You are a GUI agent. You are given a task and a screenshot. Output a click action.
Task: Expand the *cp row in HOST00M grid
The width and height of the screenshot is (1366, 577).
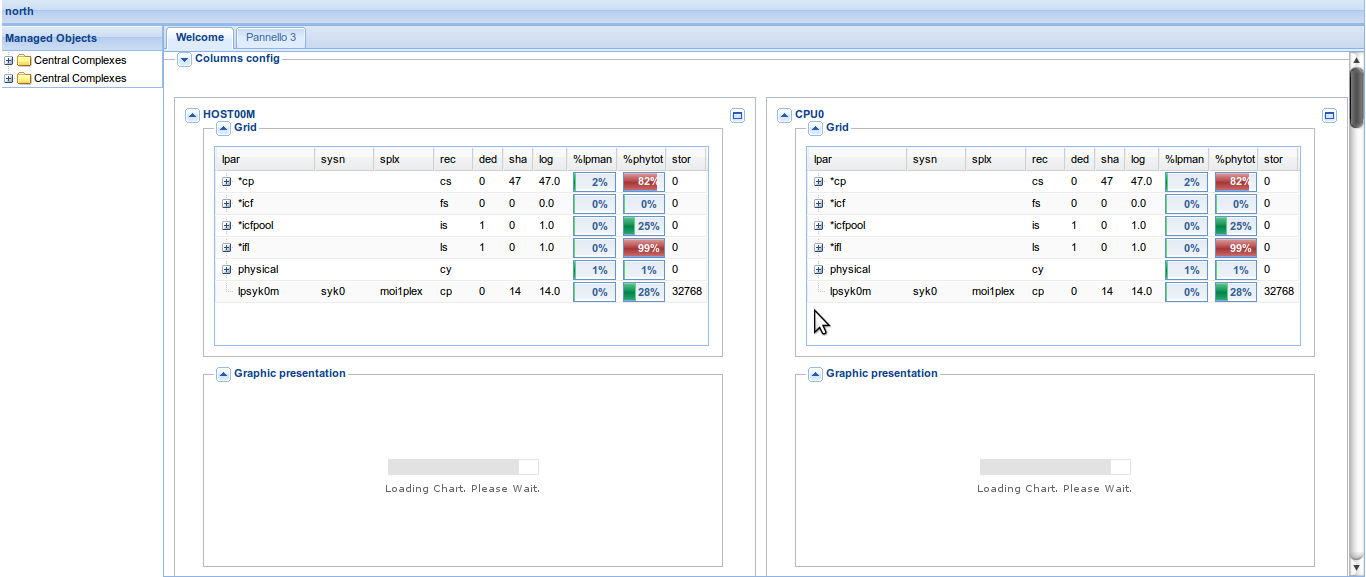point(227,182)
